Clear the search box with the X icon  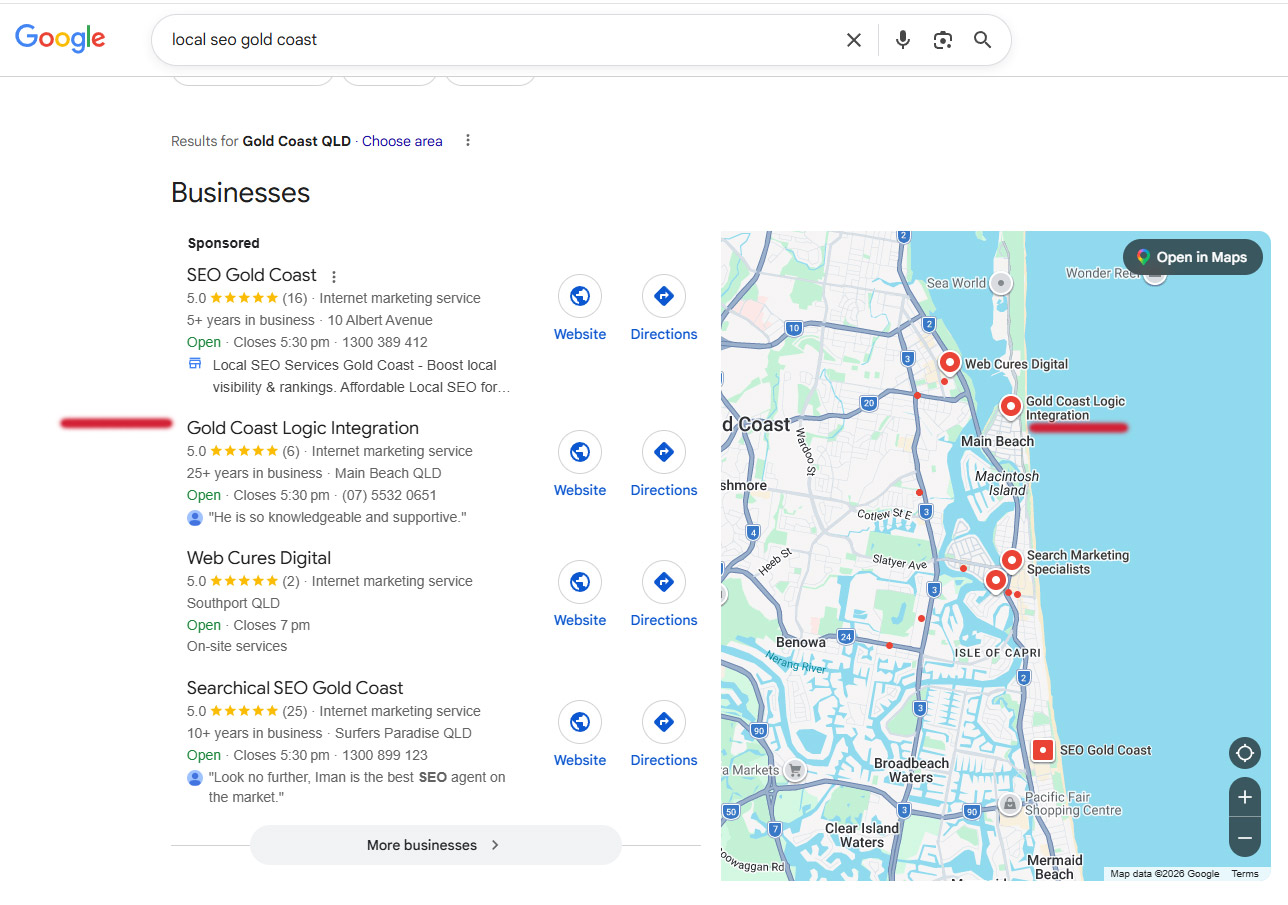pos(854,40)
